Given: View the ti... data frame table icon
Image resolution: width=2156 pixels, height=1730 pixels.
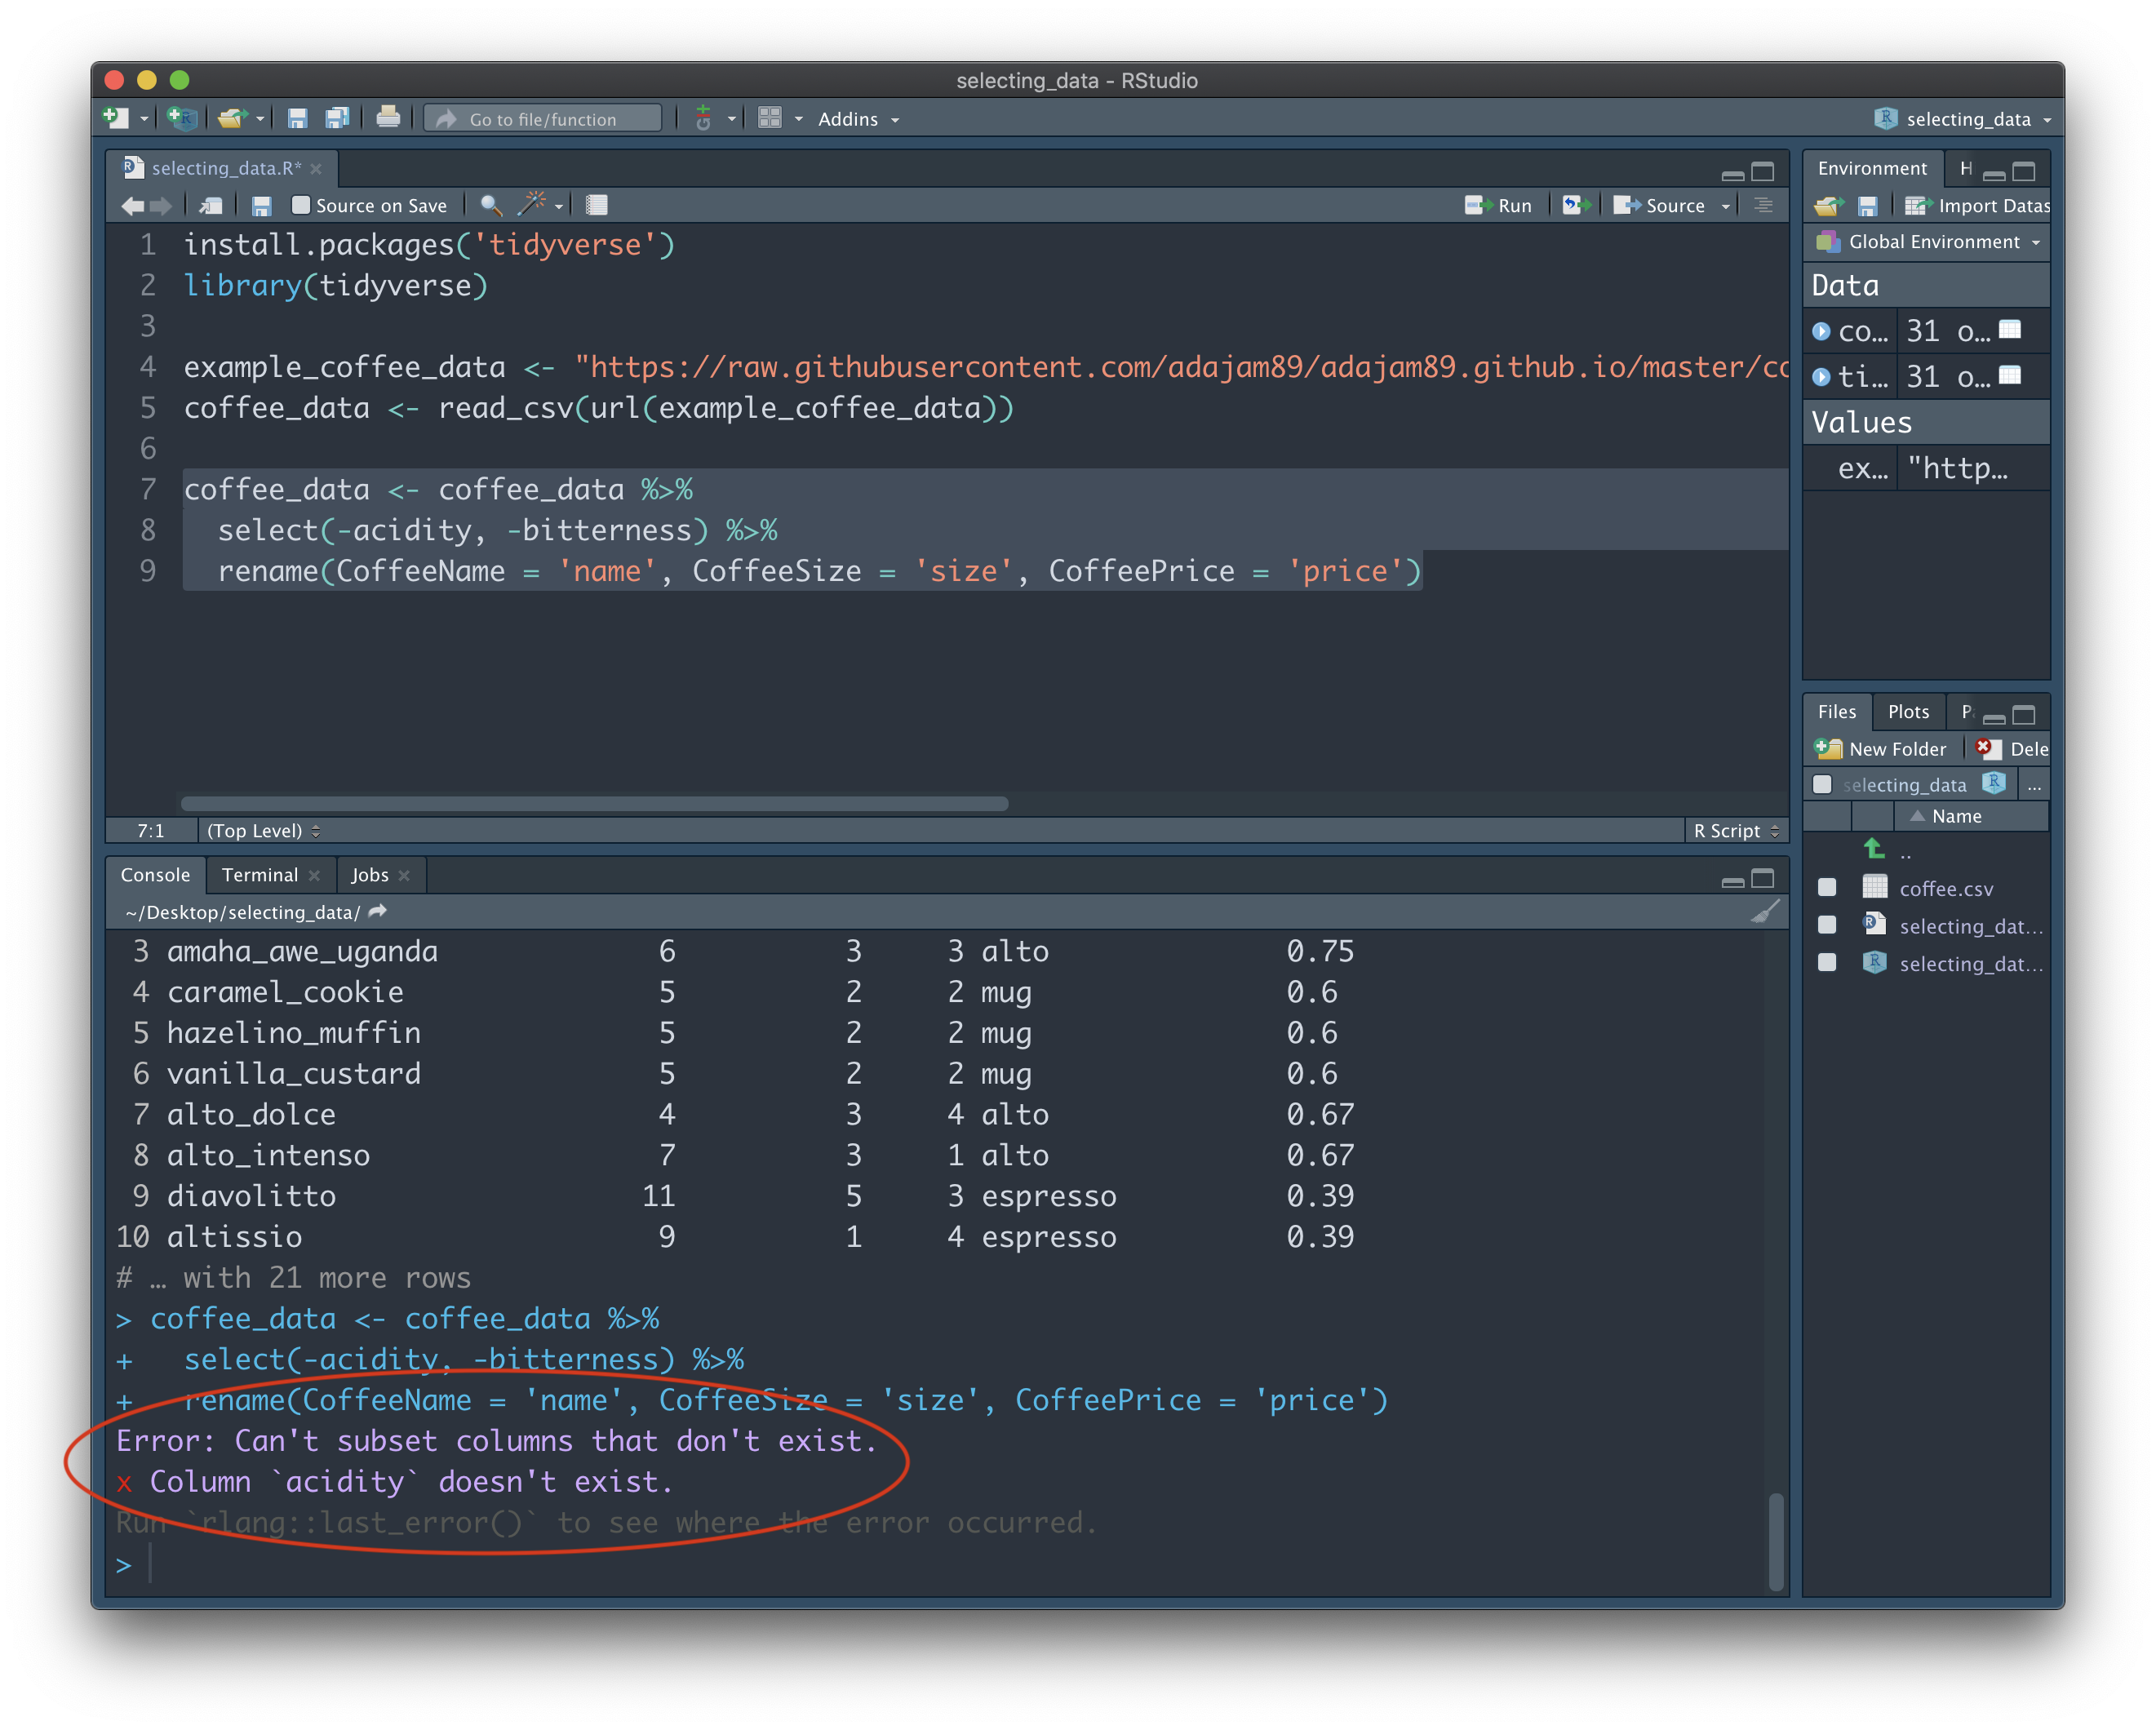Looking at the screenshot, I should coord(2010,376).
